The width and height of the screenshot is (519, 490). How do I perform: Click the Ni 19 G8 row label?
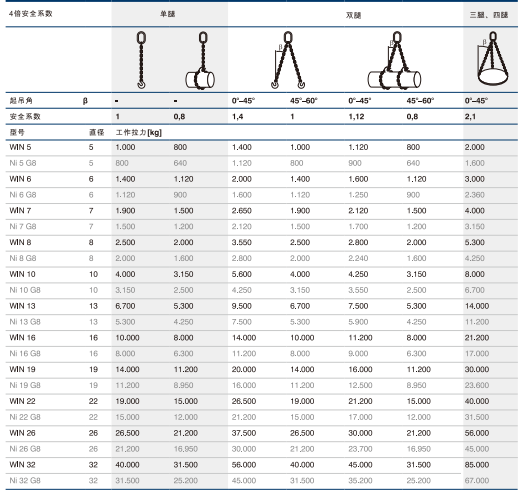coord(25,385)
